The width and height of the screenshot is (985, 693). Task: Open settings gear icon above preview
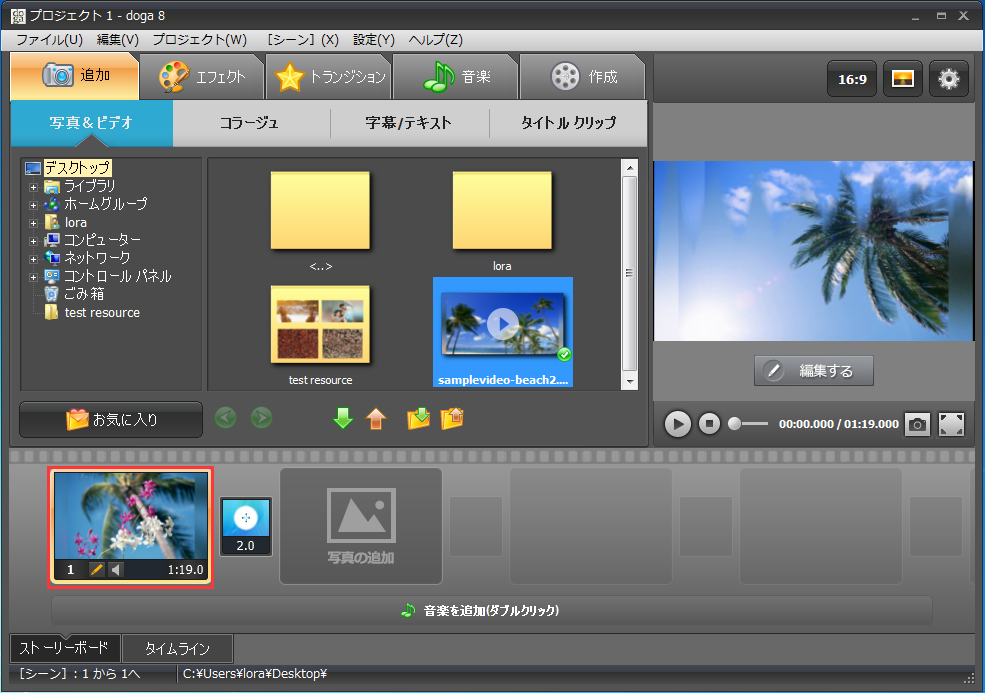(x=949, y=79)
